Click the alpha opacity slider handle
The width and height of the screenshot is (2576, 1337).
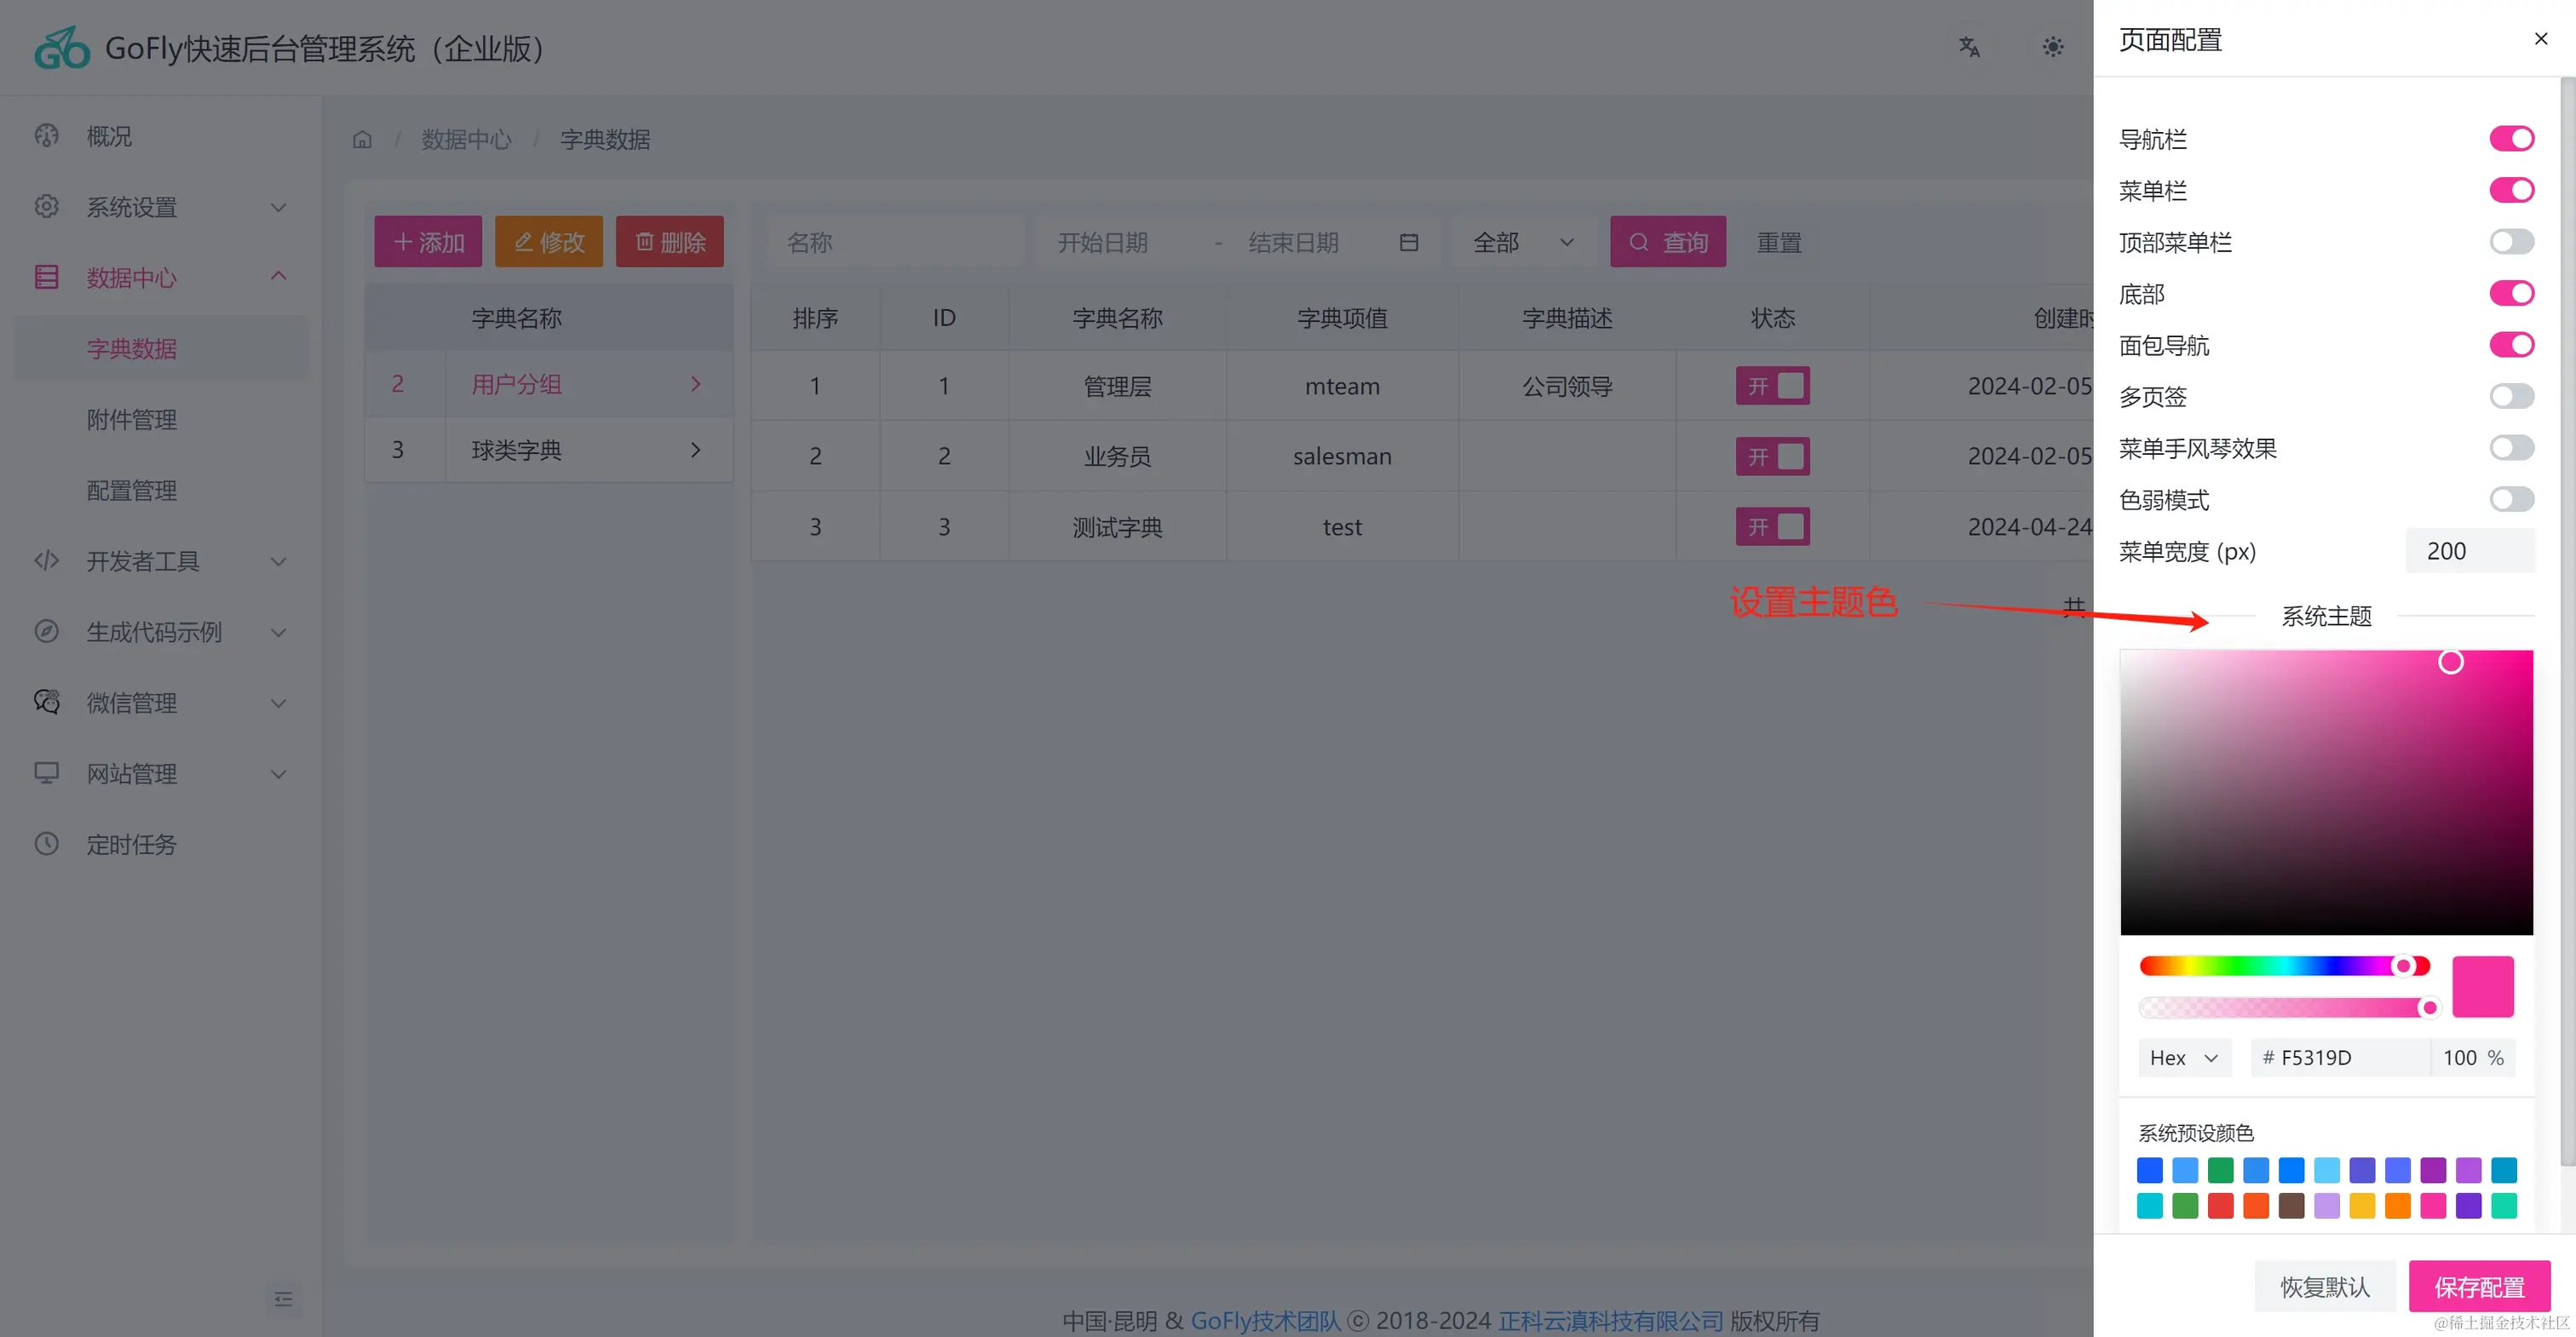[x=2429, y=1007]
